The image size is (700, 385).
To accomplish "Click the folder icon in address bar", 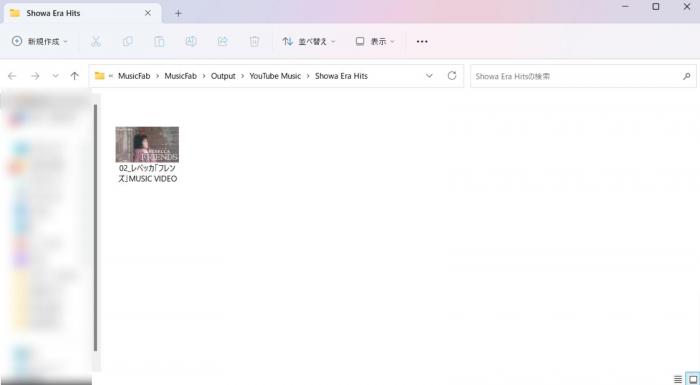I will (100, 76).
